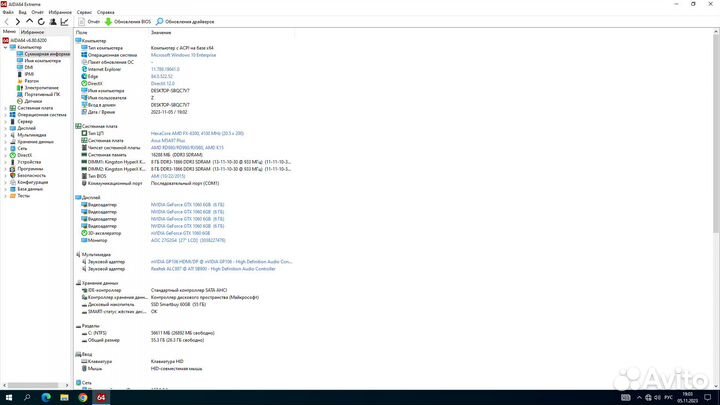Select Разгон item in the tree

click(x=33, y=80)
